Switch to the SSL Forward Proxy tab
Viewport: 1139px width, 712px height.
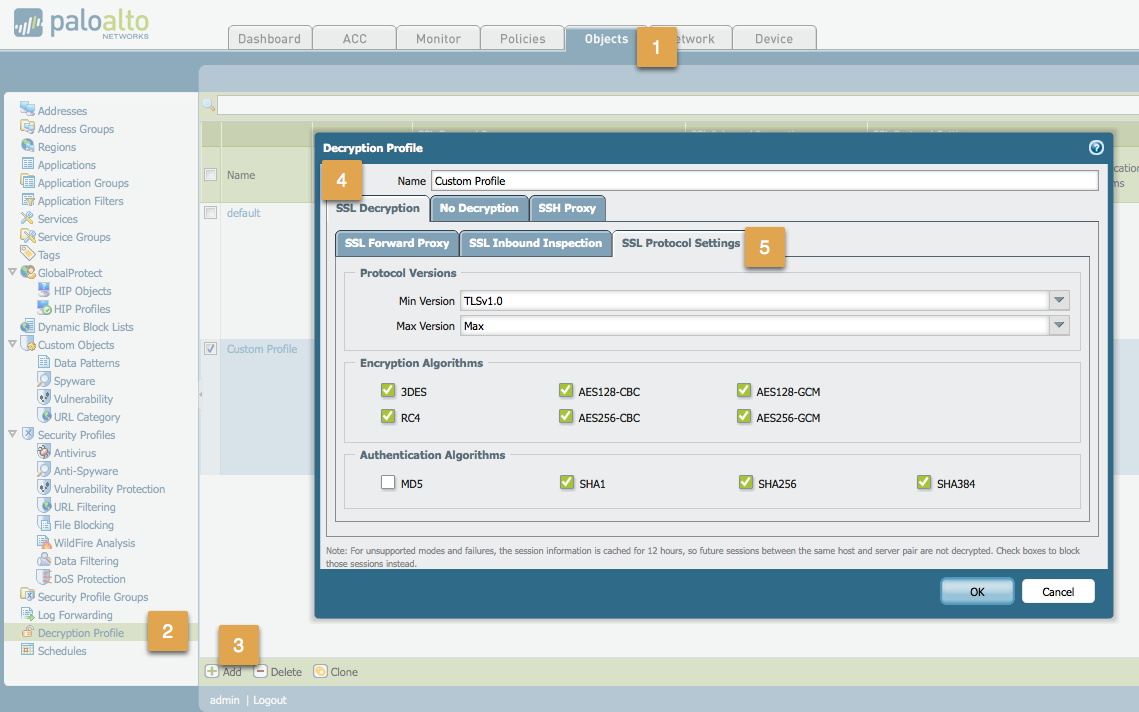tap(396, 243)
